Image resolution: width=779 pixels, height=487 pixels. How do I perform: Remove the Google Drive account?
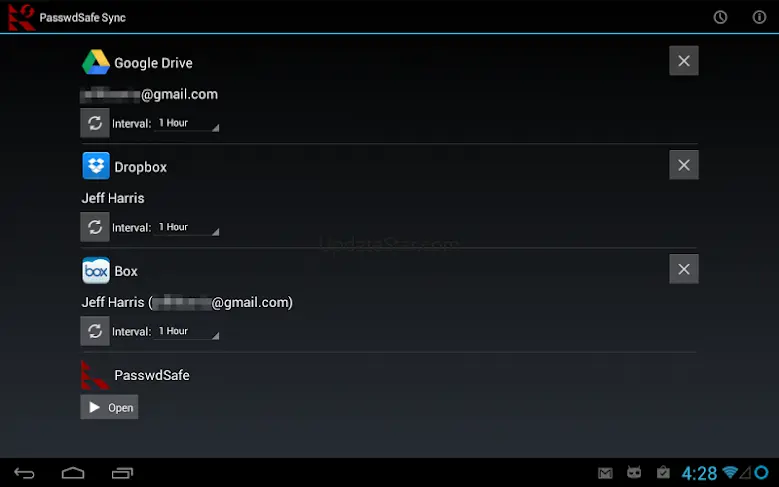[684, 61]
